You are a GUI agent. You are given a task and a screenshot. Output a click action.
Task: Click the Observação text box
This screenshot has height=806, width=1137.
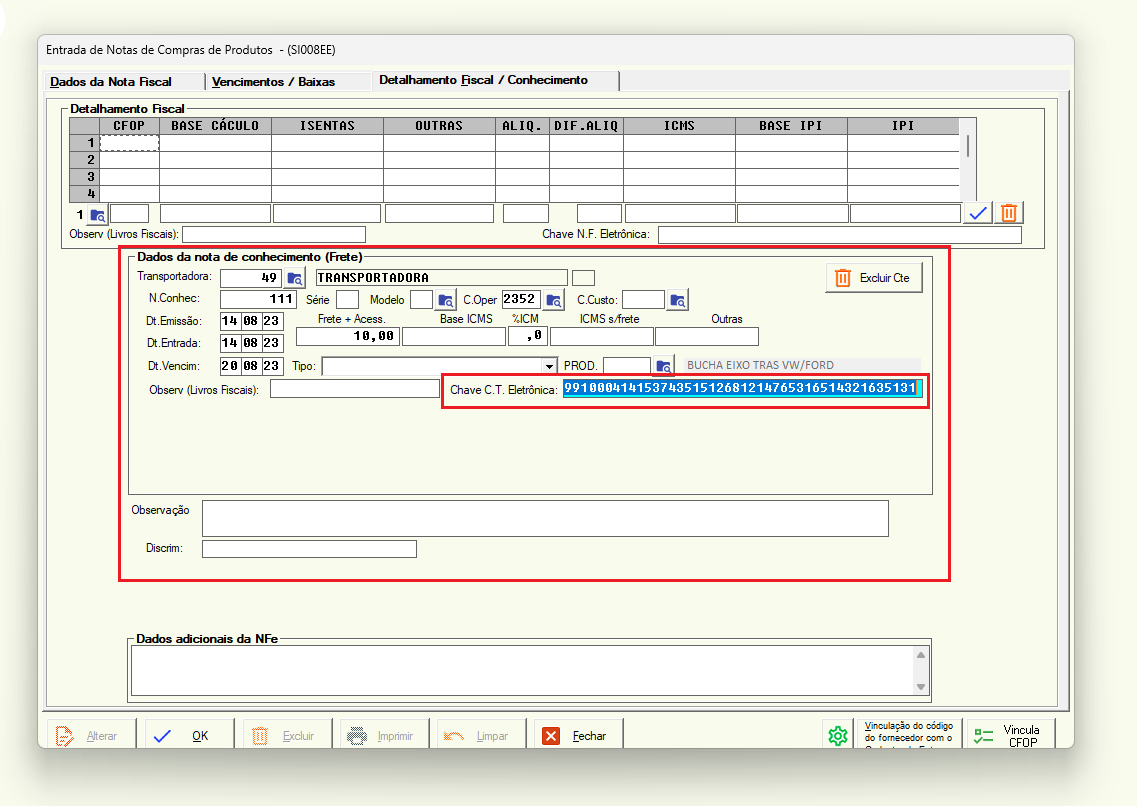(545, 518)
